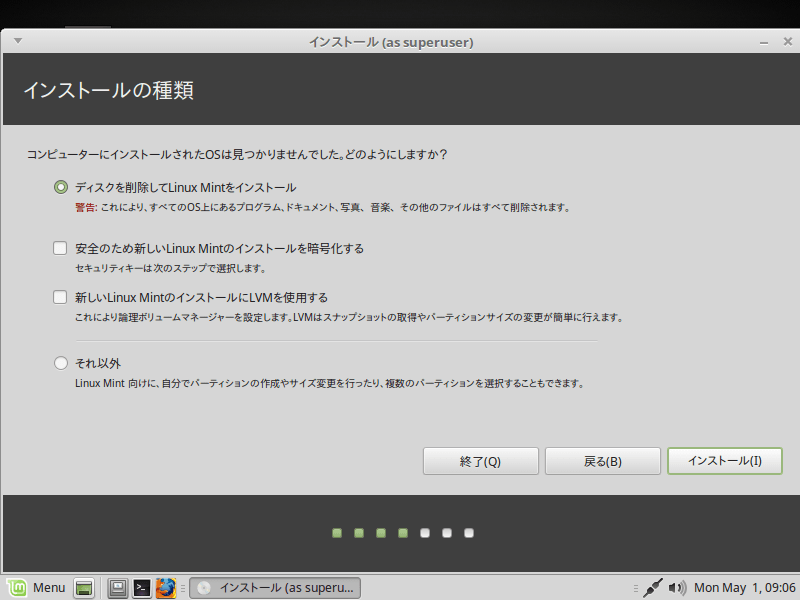Click the インストール (as superuser) window title
The image size is (800, 600).
pos(391,42)
